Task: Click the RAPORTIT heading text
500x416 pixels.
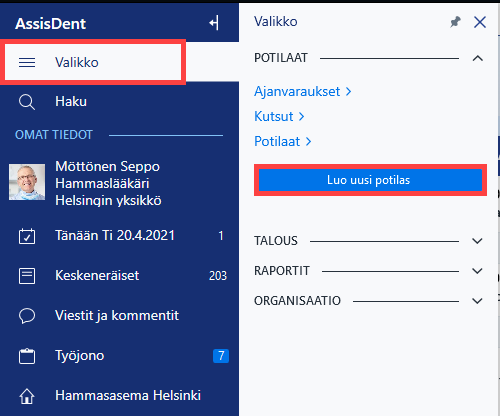Action: 282,271
